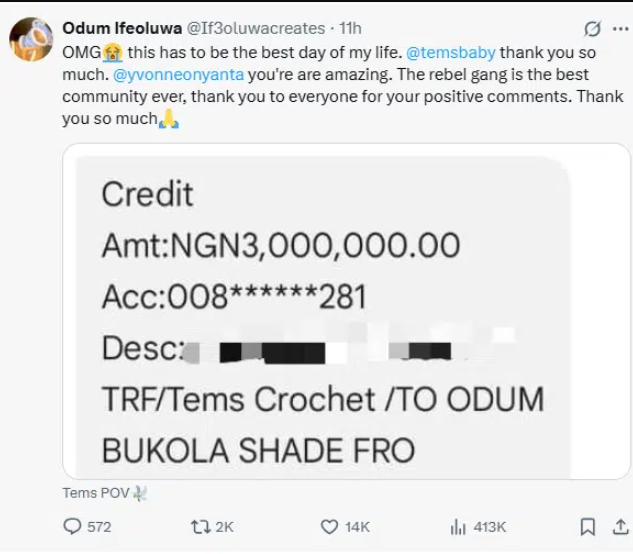This screenshot has width=633, height=554.
Task: Open Grok icon beside the three dots
Action: pos(593,28)
